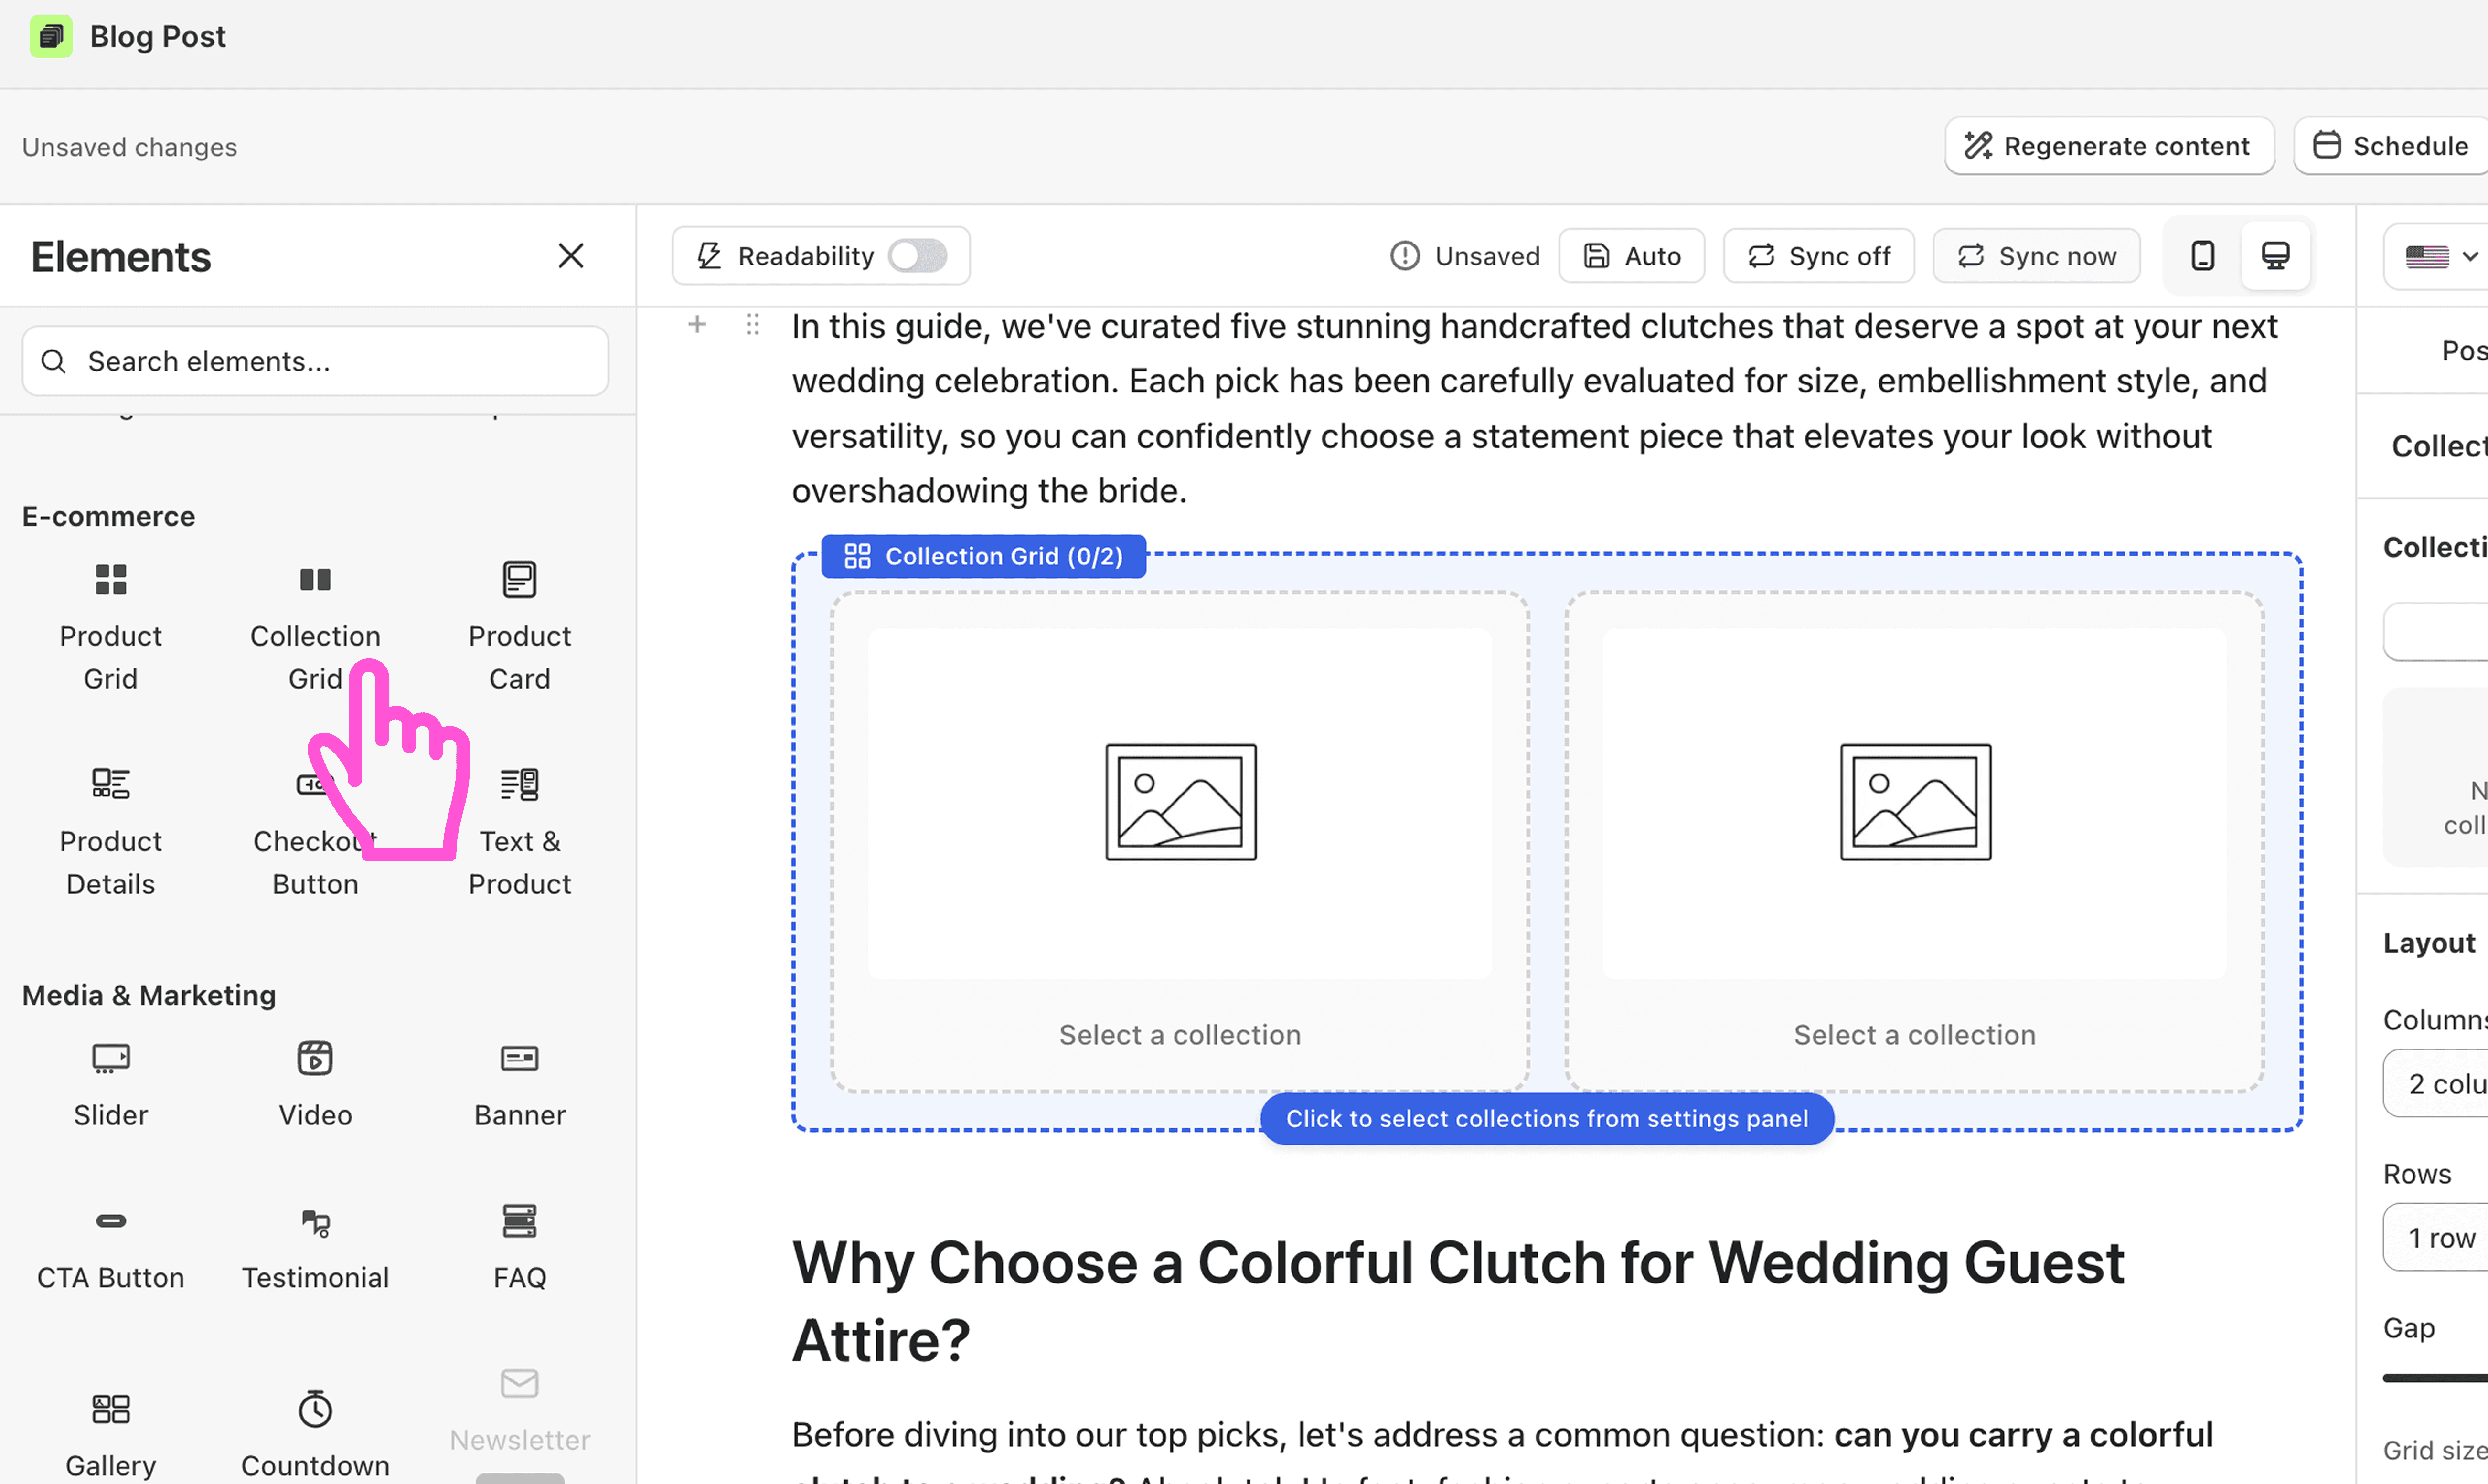This screenshot has width=2488, height=1484.
Task: Toggle the Sync off button
Action: coord(1818,256)
